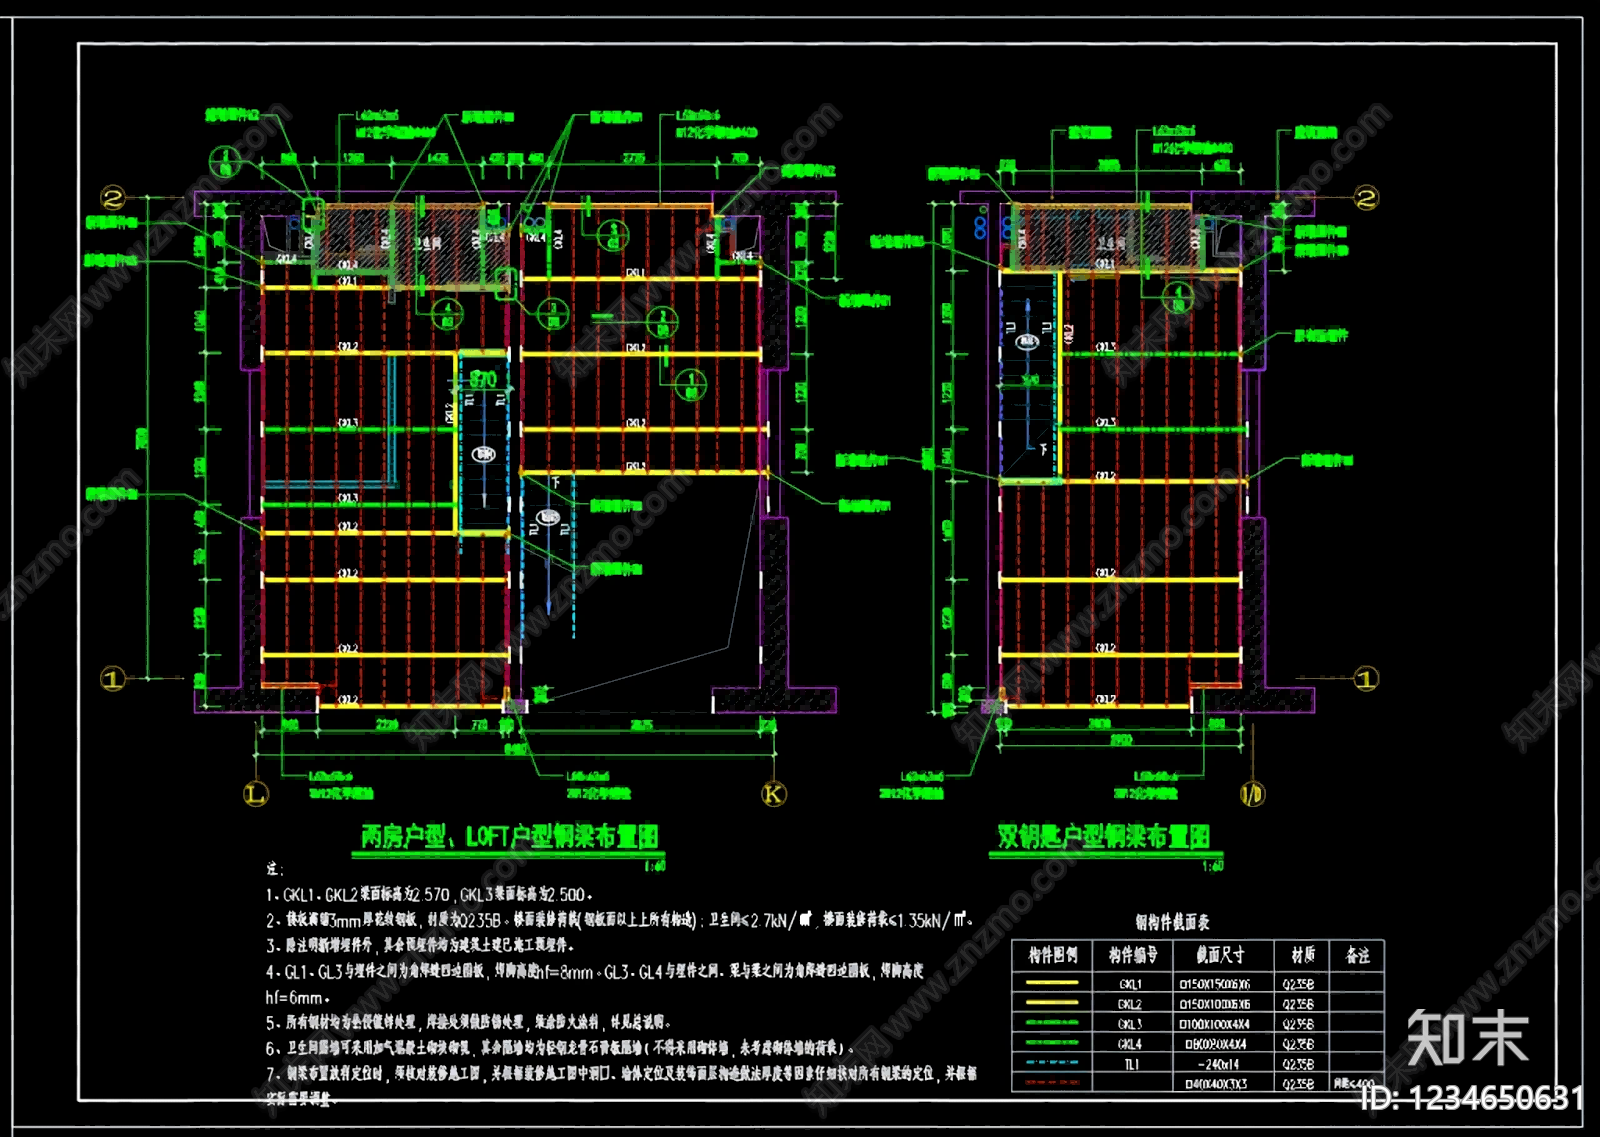Image resolution: width=1600 pixels, height=1137 pixels.
Task: Select the title 两房户型、LOFT户型钢梁布置图
Action: point(510,836)
